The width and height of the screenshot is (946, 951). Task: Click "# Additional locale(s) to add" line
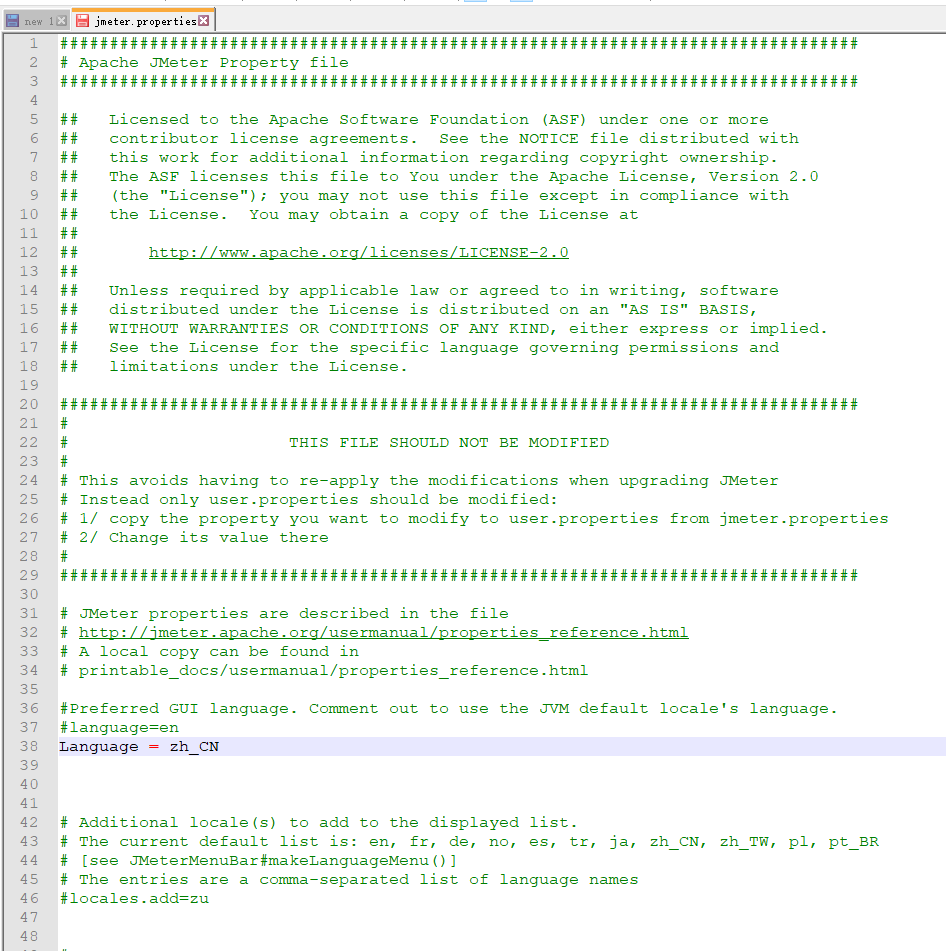(319, 822)
